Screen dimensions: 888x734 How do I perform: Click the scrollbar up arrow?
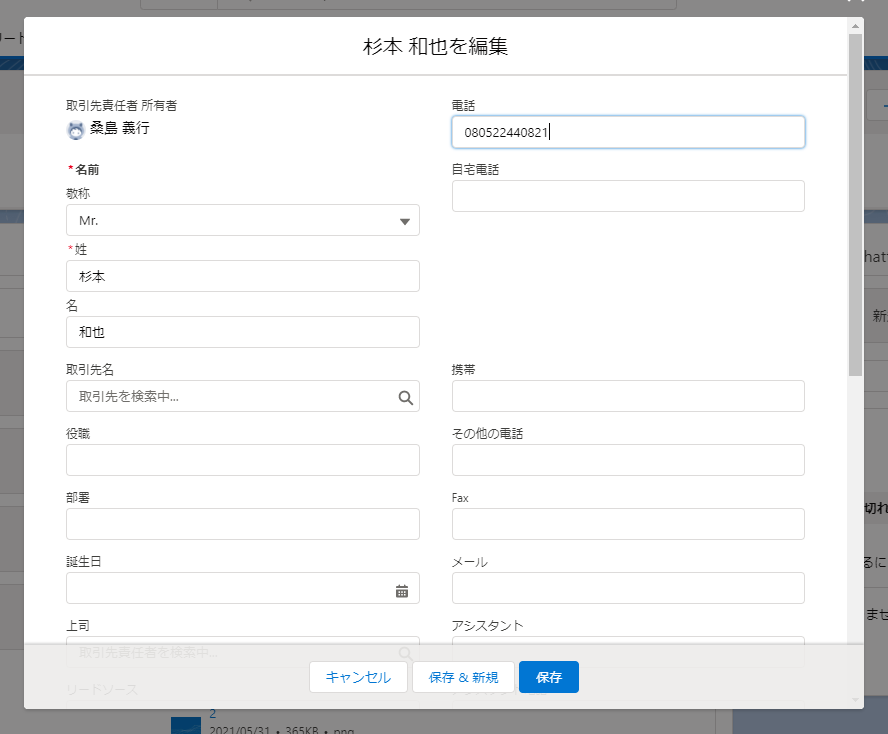click(857, 28)
